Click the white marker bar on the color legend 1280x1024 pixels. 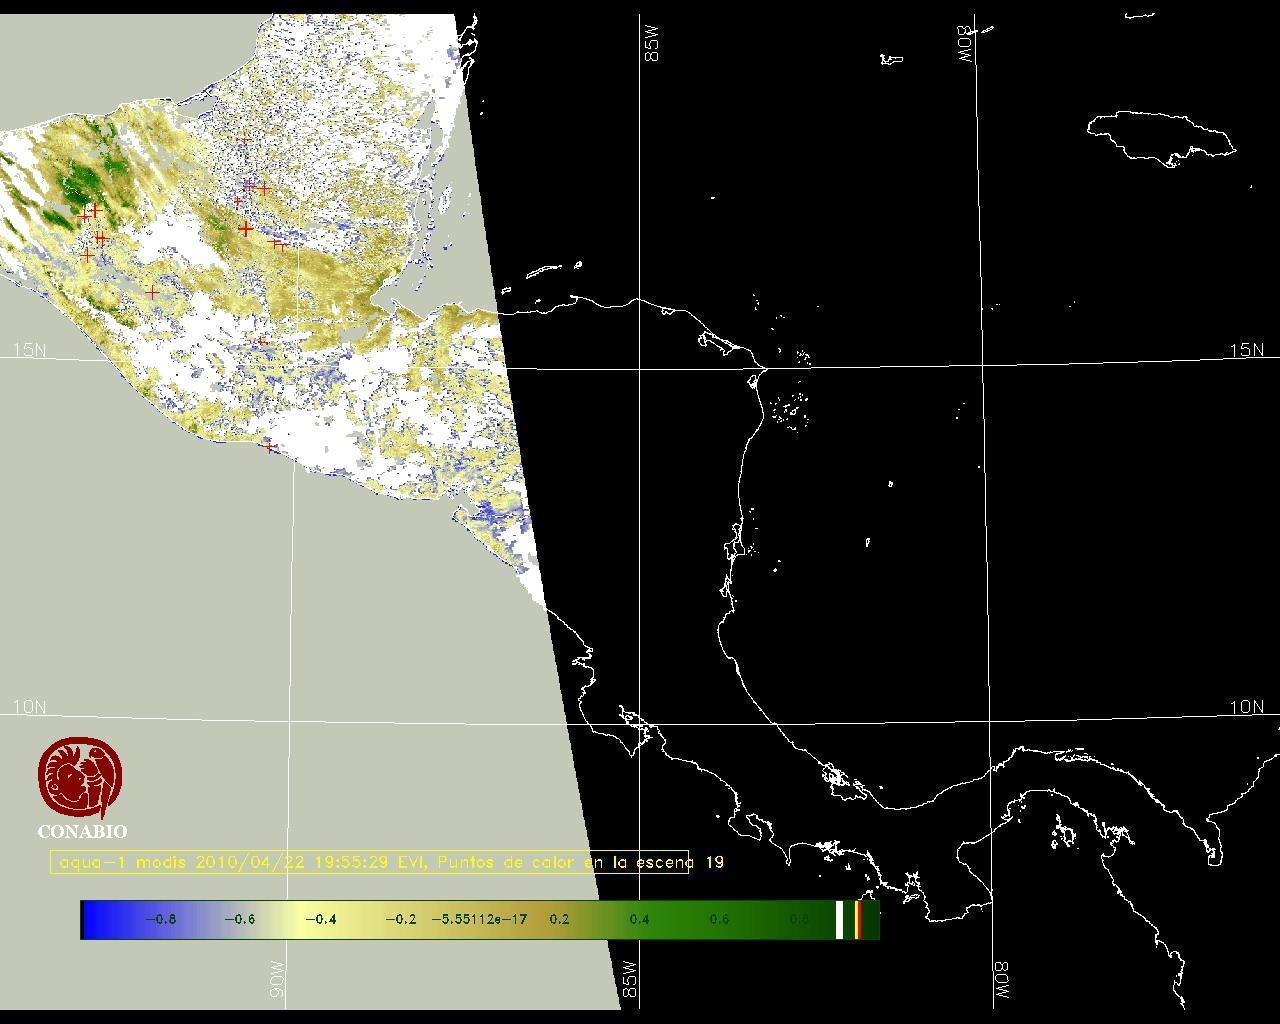point(839,920)
